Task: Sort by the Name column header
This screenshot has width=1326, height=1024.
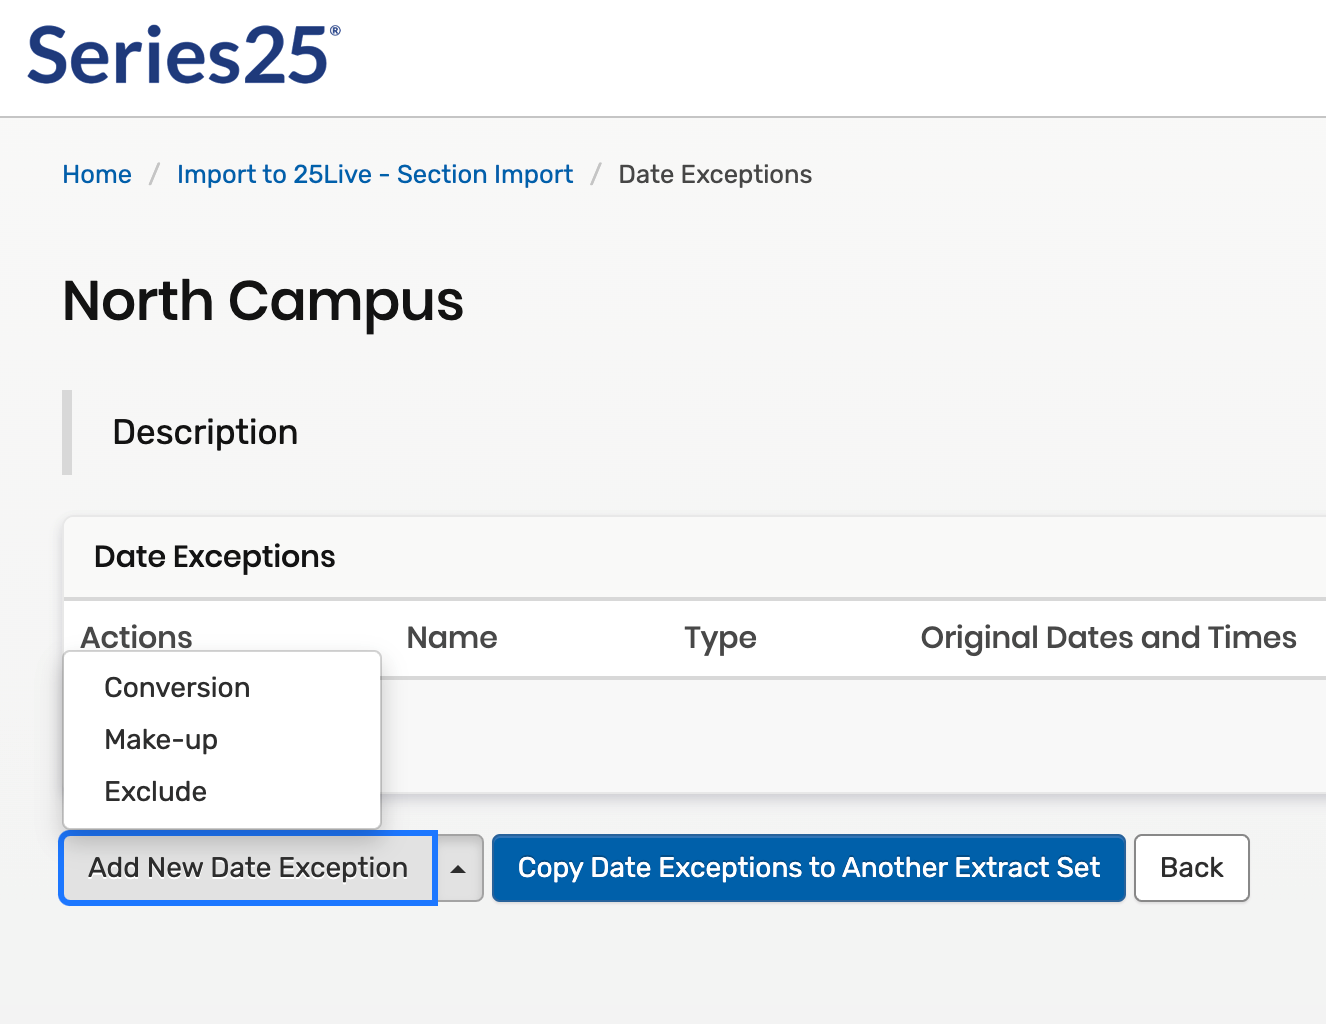Action: click(452, 638)
